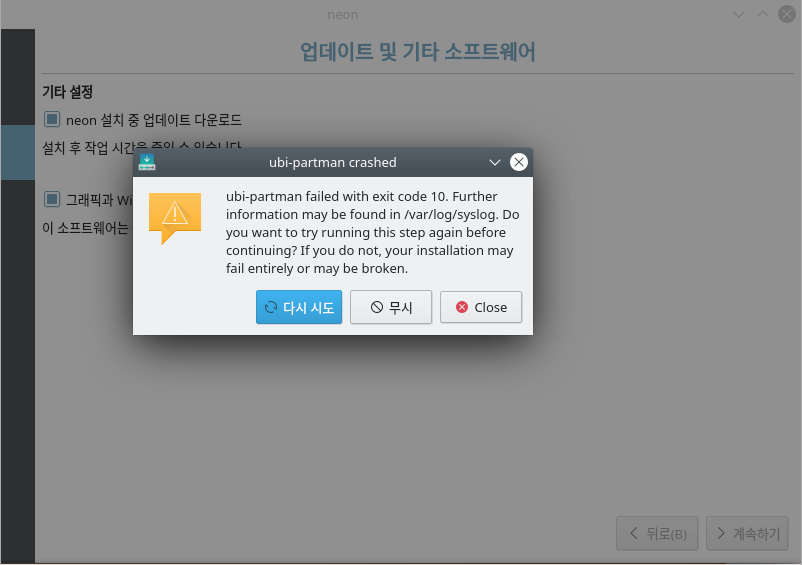This screenshot has width=802, height=565.
Task: Close the ubi-partman crashed dialog
Action: pyautogui.click(x=519, y=162)
